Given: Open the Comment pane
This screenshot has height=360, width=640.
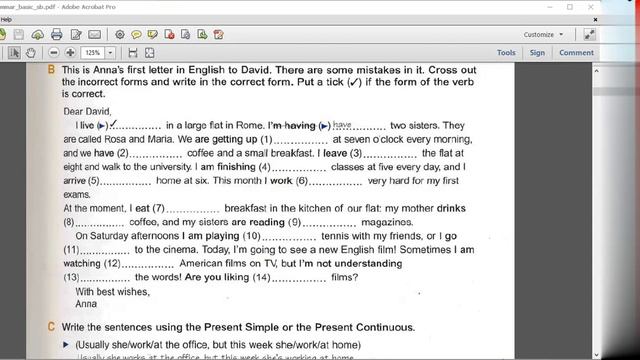Looking at the screenshot, I should [576, 53].
